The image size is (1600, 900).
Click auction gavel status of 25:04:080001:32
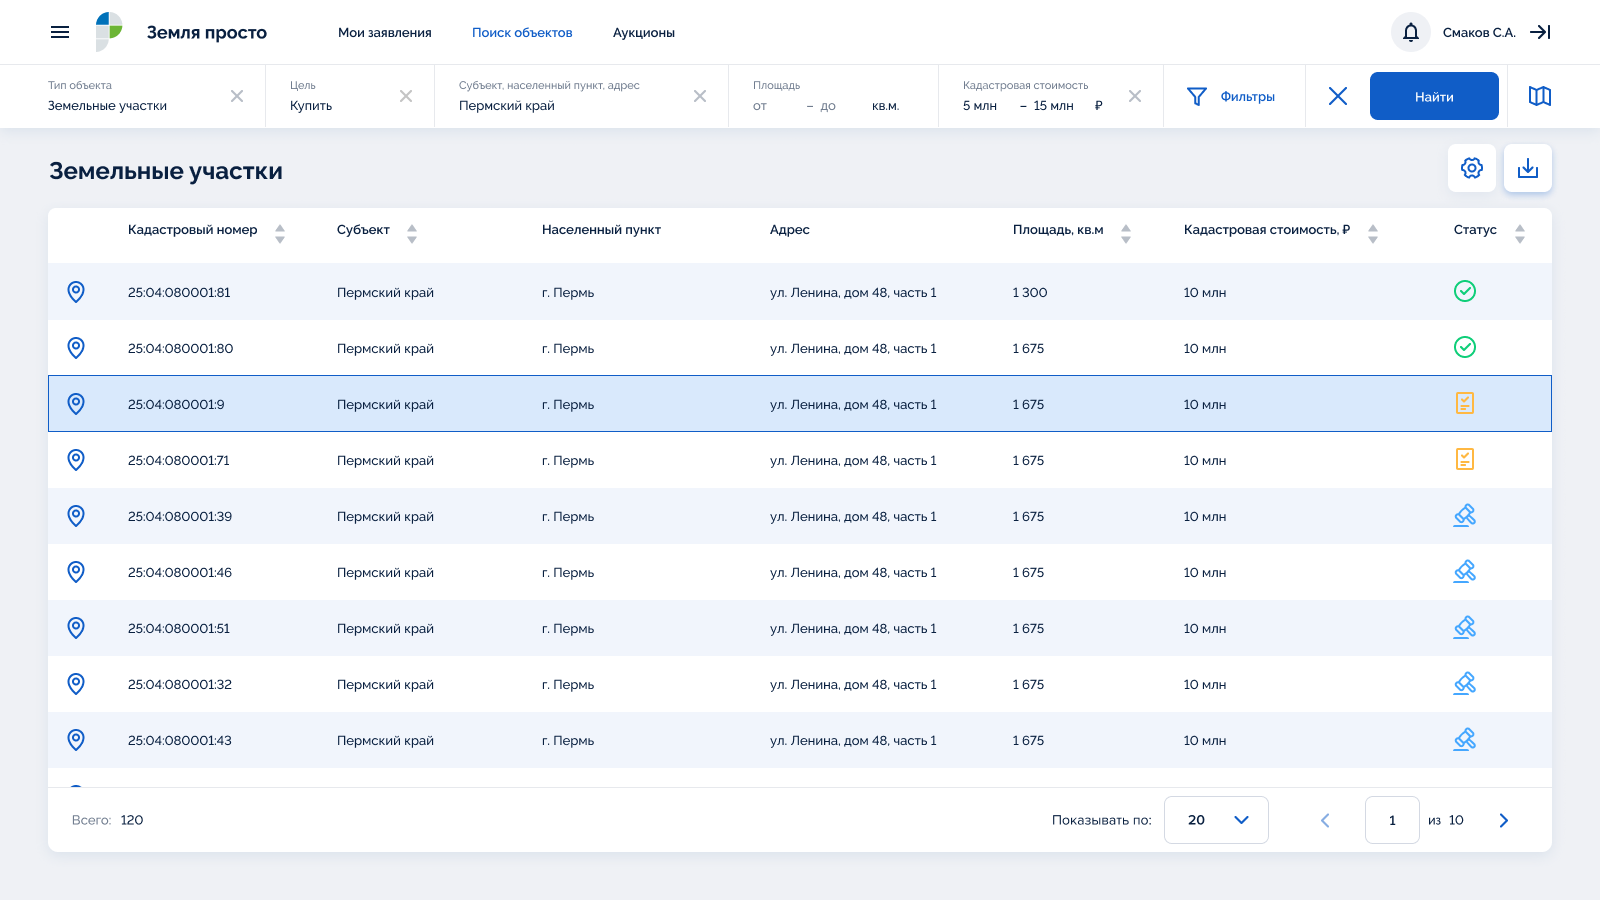tap(1465, 683)
